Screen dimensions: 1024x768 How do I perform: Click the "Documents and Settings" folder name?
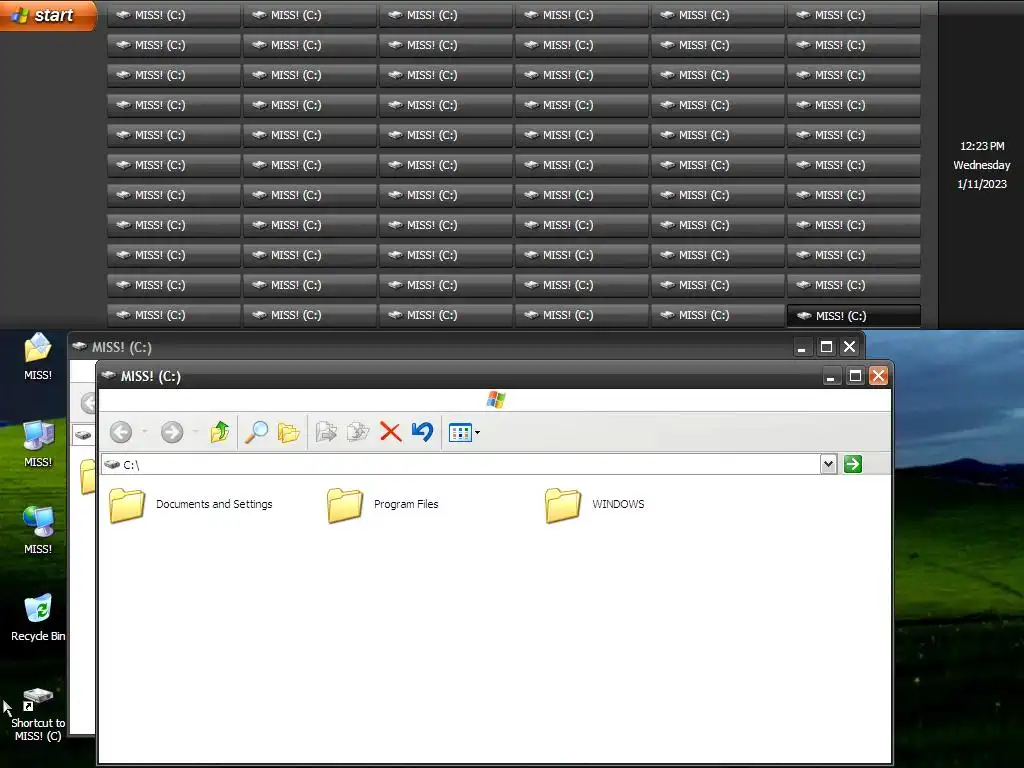pos(214,504)
